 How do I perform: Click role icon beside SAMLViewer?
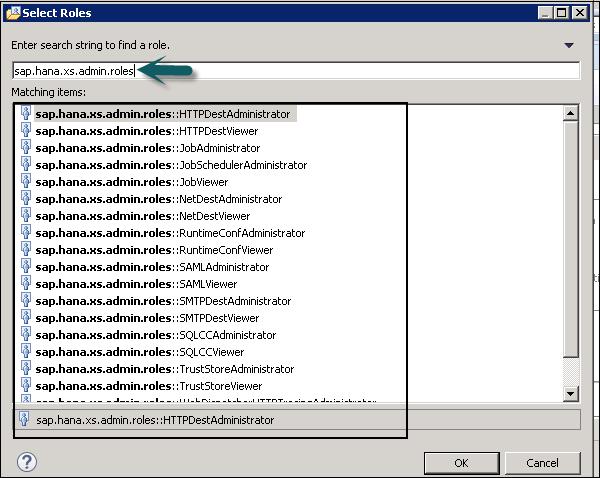pyautogui.click(x=26, y=283)
